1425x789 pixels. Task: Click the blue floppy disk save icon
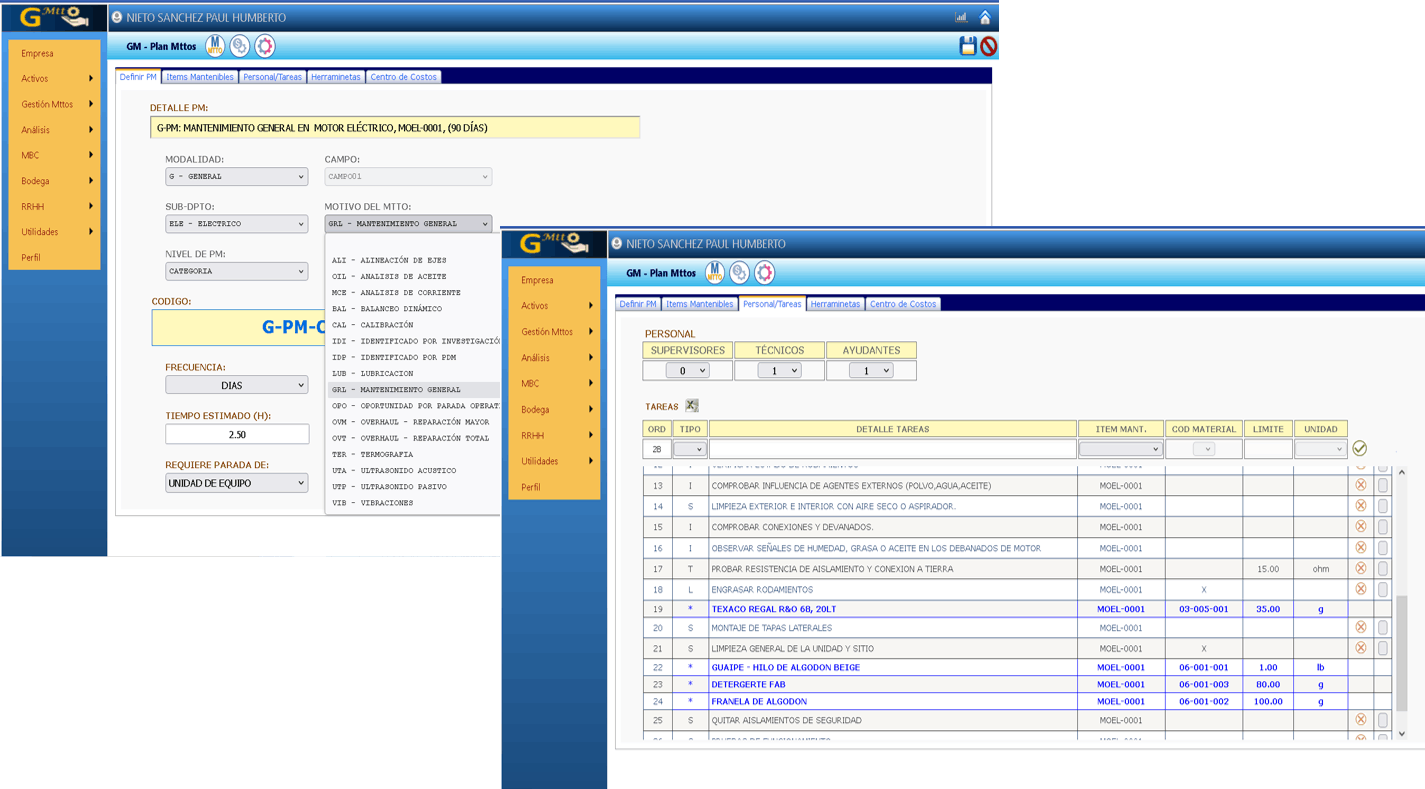(x=967, y=46)
